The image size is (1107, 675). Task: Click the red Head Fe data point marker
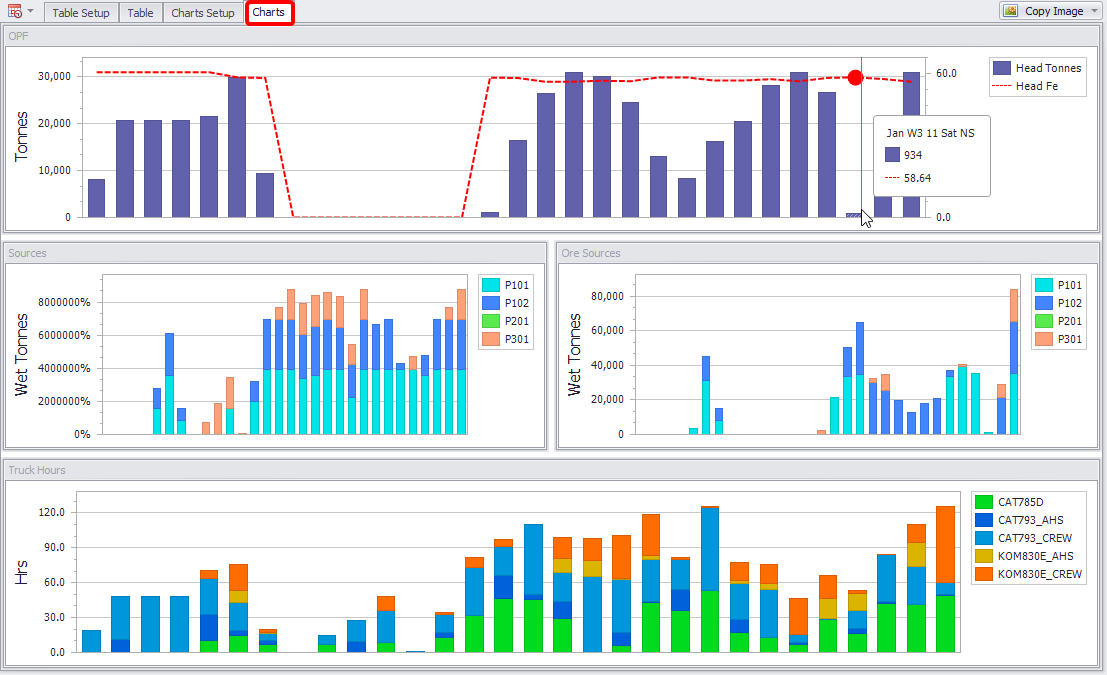[855, 78]
